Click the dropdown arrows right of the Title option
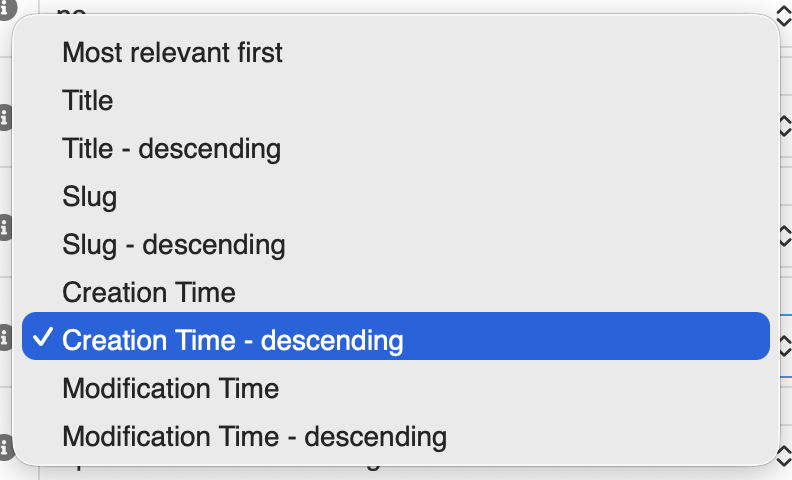The width and height of the screenshot is (792, 480). [784, 125]
